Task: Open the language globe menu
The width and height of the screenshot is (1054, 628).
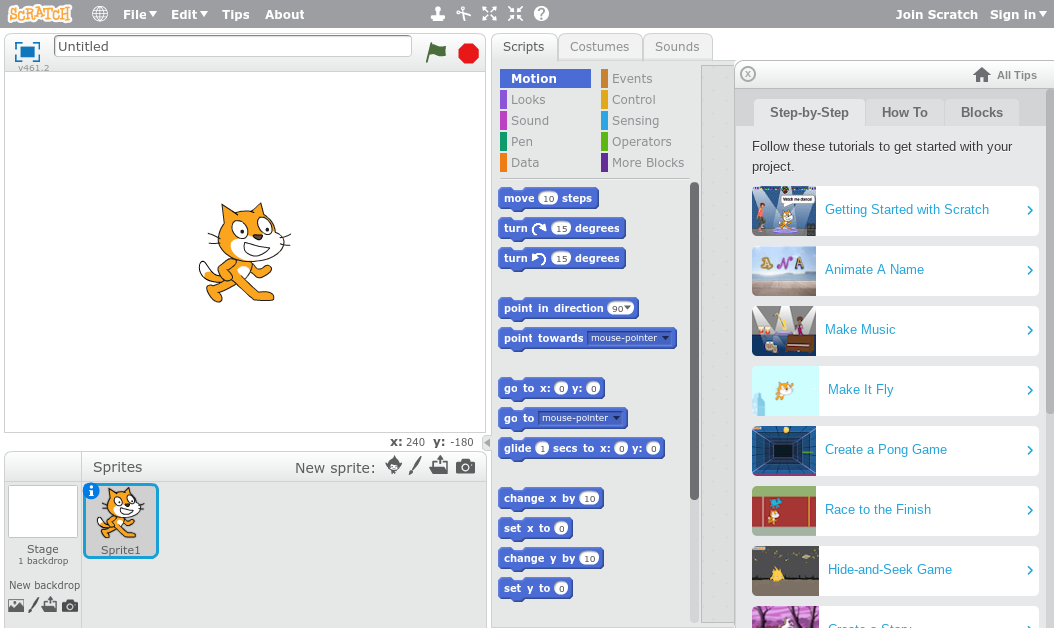Action: click(x=100, y=13)
